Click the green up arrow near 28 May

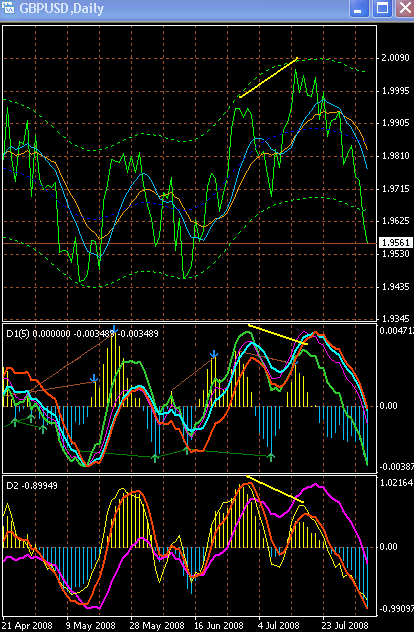point(155,457)
